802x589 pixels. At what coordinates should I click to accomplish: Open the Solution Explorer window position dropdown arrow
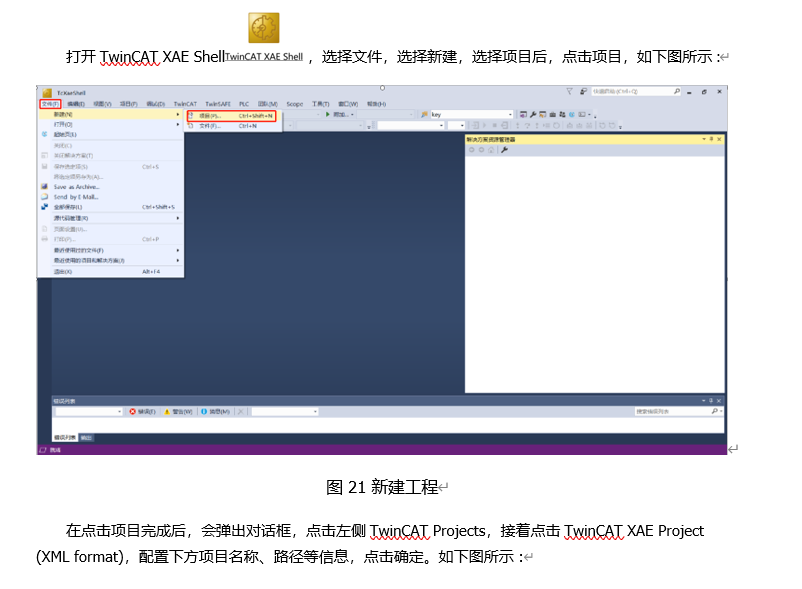704,139
